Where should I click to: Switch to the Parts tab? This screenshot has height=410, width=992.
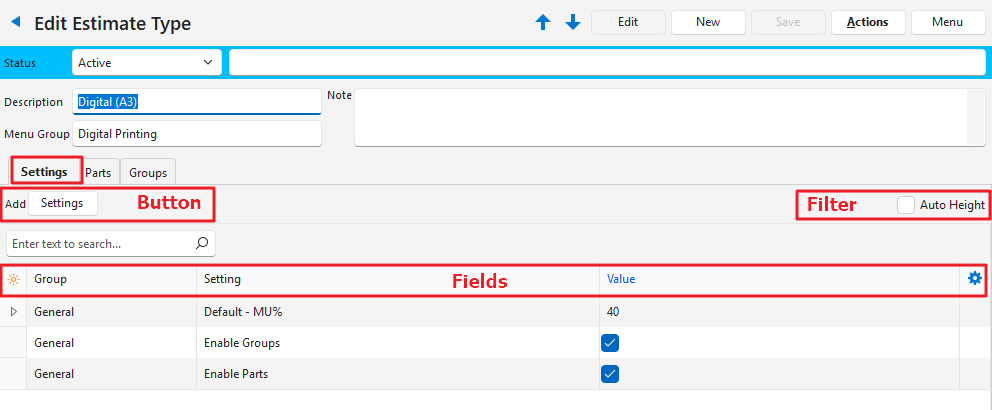pos(98,172)
